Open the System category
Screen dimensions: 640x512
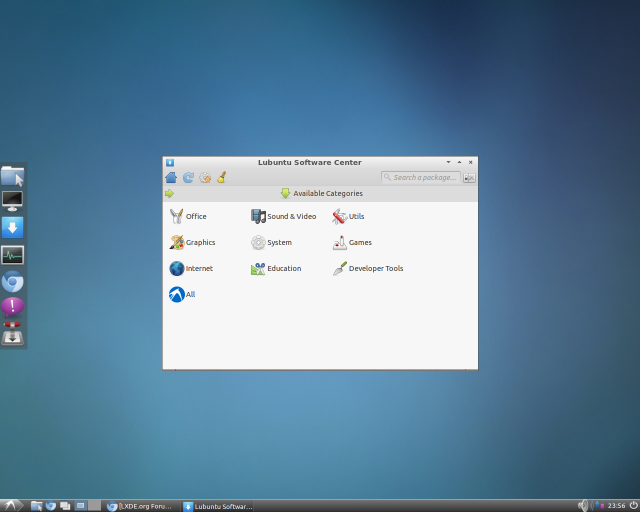(271, 243)
